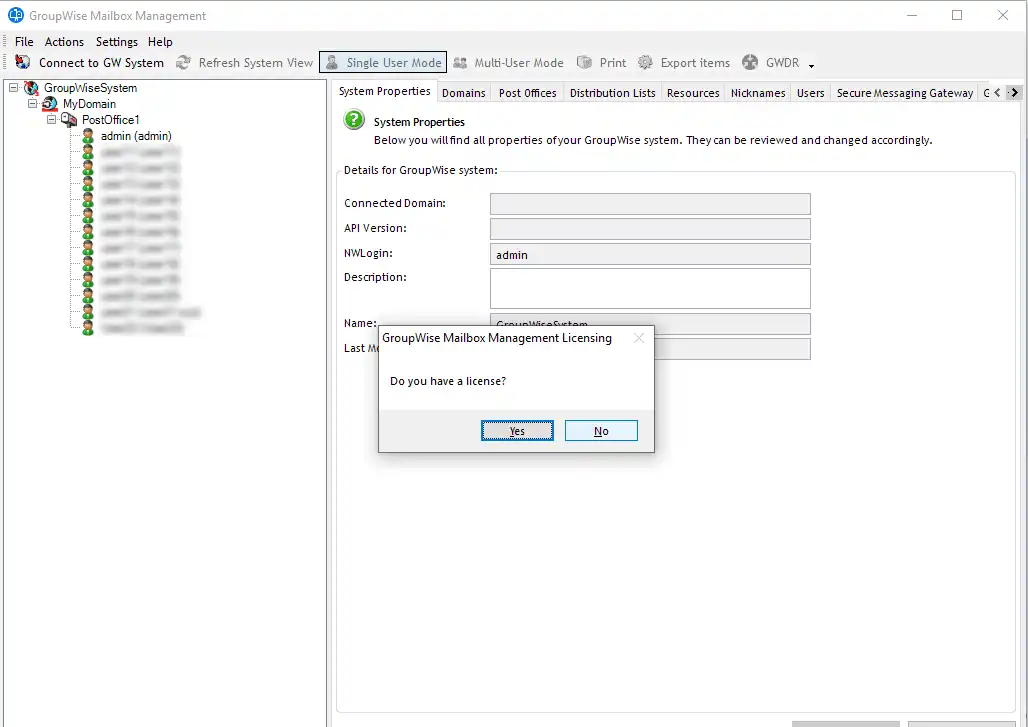Image resolution: width=1028 pixels, height=727 pixels.
Task: Click the Description text field
Action: tap(649, 288)
